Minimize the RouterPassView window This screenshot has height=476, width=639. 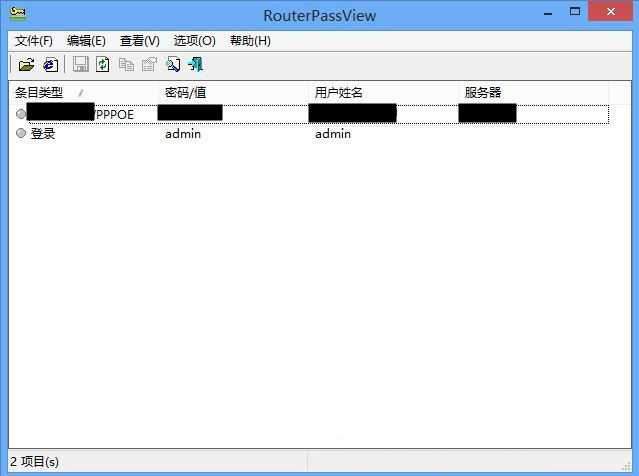[x=548, y=13]
